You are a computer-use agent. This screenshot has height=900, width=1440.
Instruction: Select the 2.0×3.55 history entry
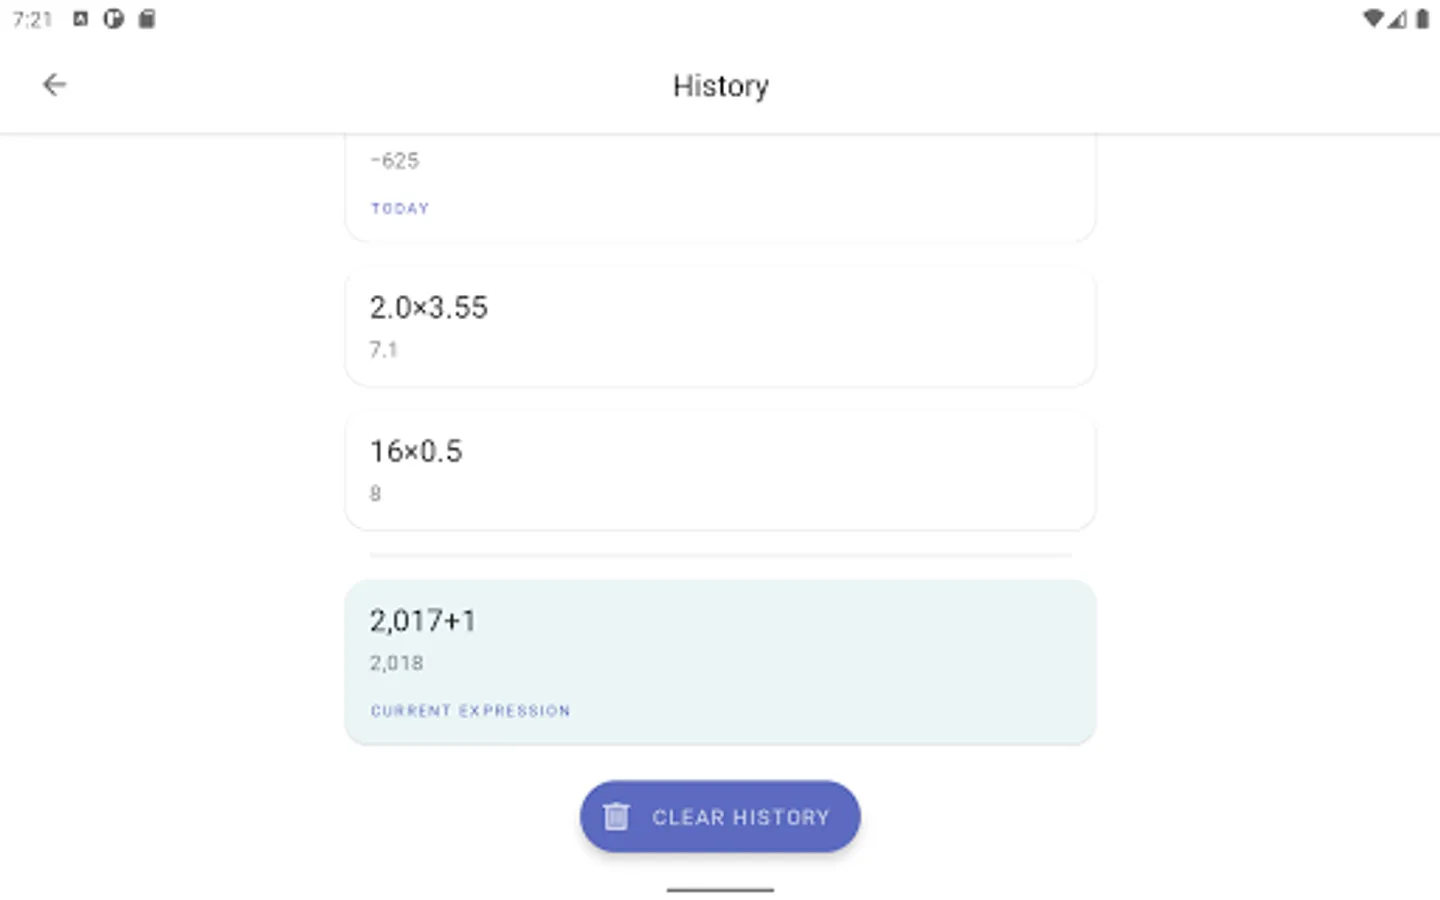click(720, 327)
